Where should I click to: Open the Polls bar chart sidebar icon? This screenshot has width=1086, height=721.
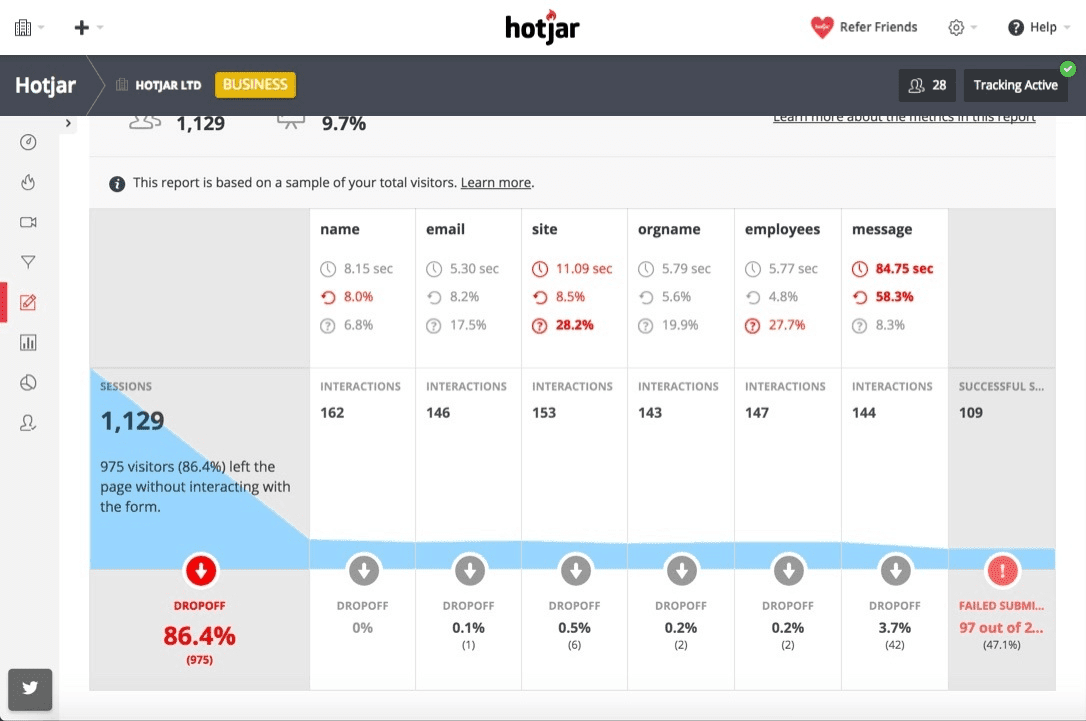[28, 342]
